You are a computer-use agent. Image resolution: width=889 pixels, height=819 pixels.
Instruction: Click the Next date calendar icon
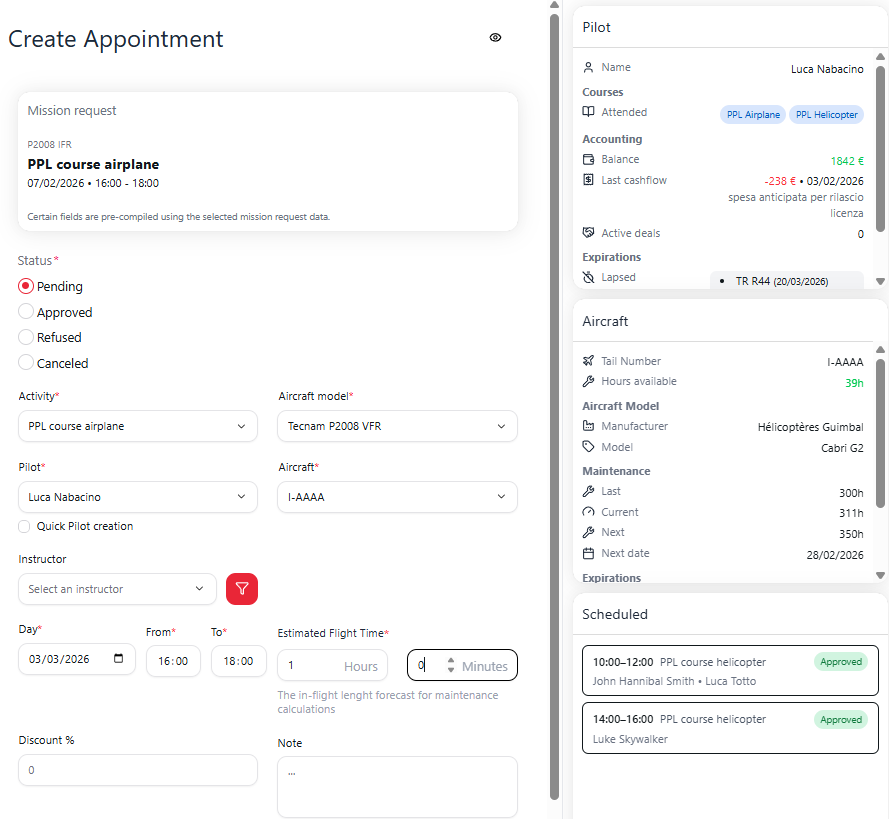[x=589, y=554]
